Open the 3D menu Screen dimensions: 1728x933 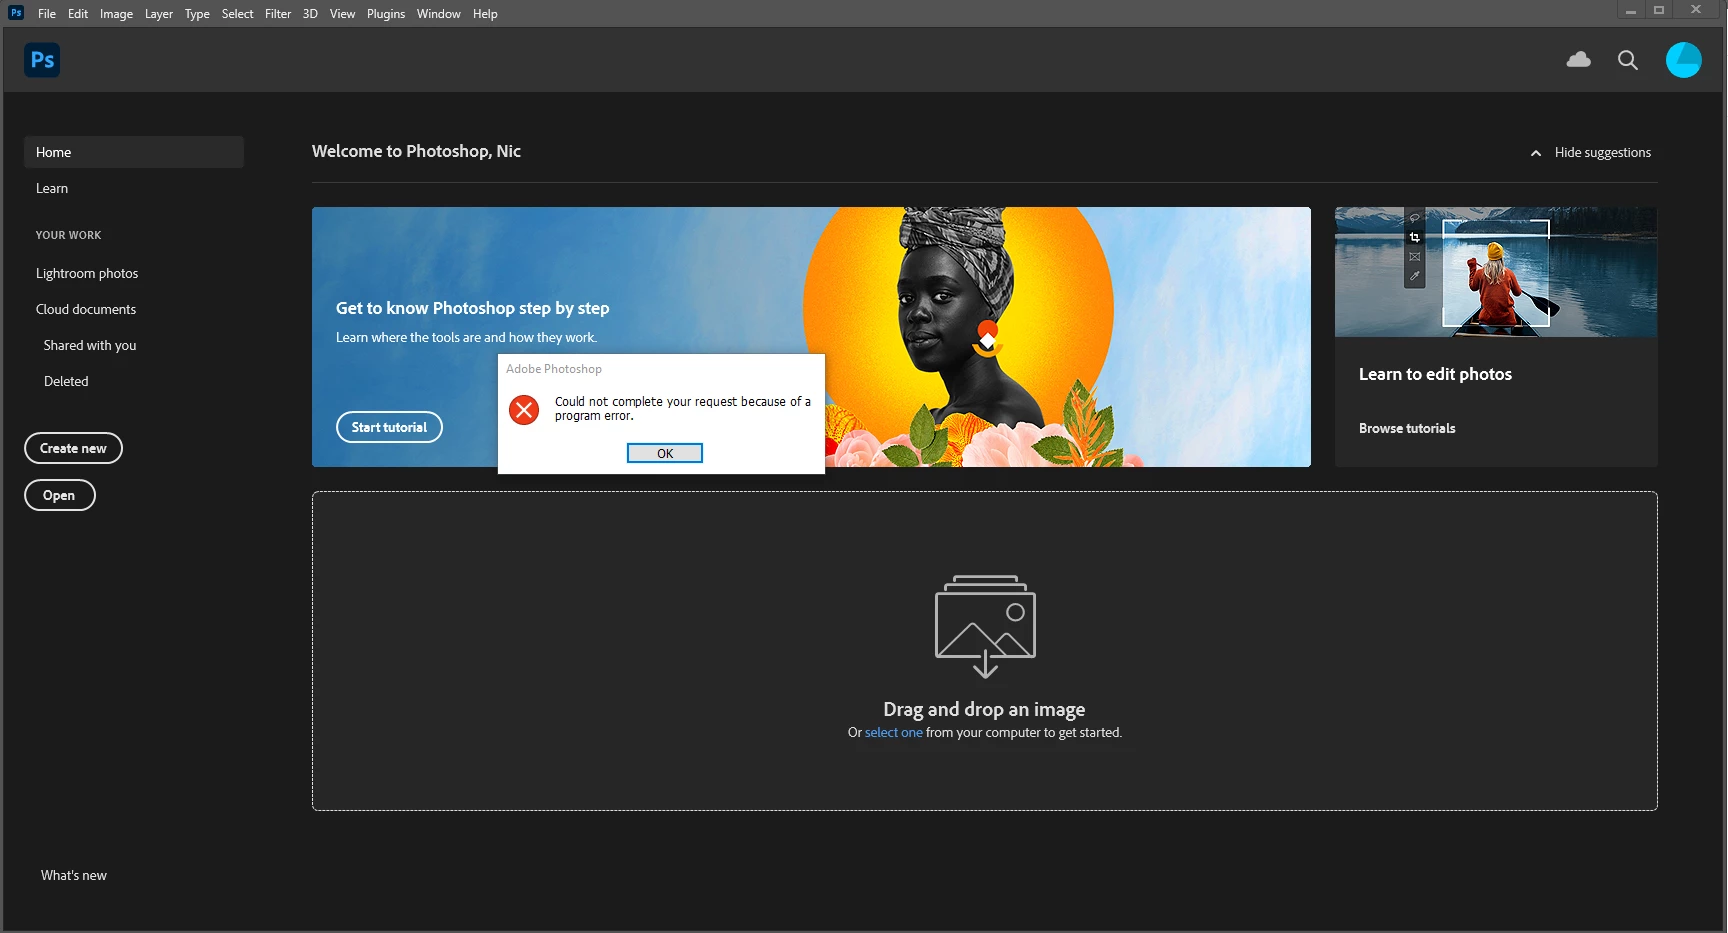[310, 14]
